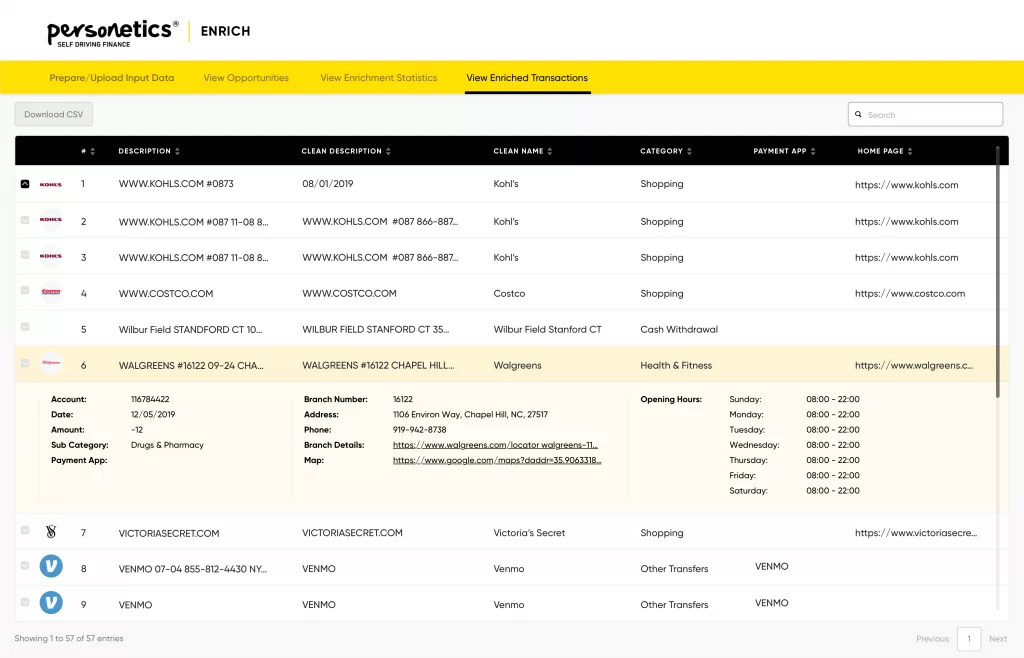Viewport: 1024px width, 658px height.
Task: Click the Walgreens logo in row 6
Action: [51, 363]
